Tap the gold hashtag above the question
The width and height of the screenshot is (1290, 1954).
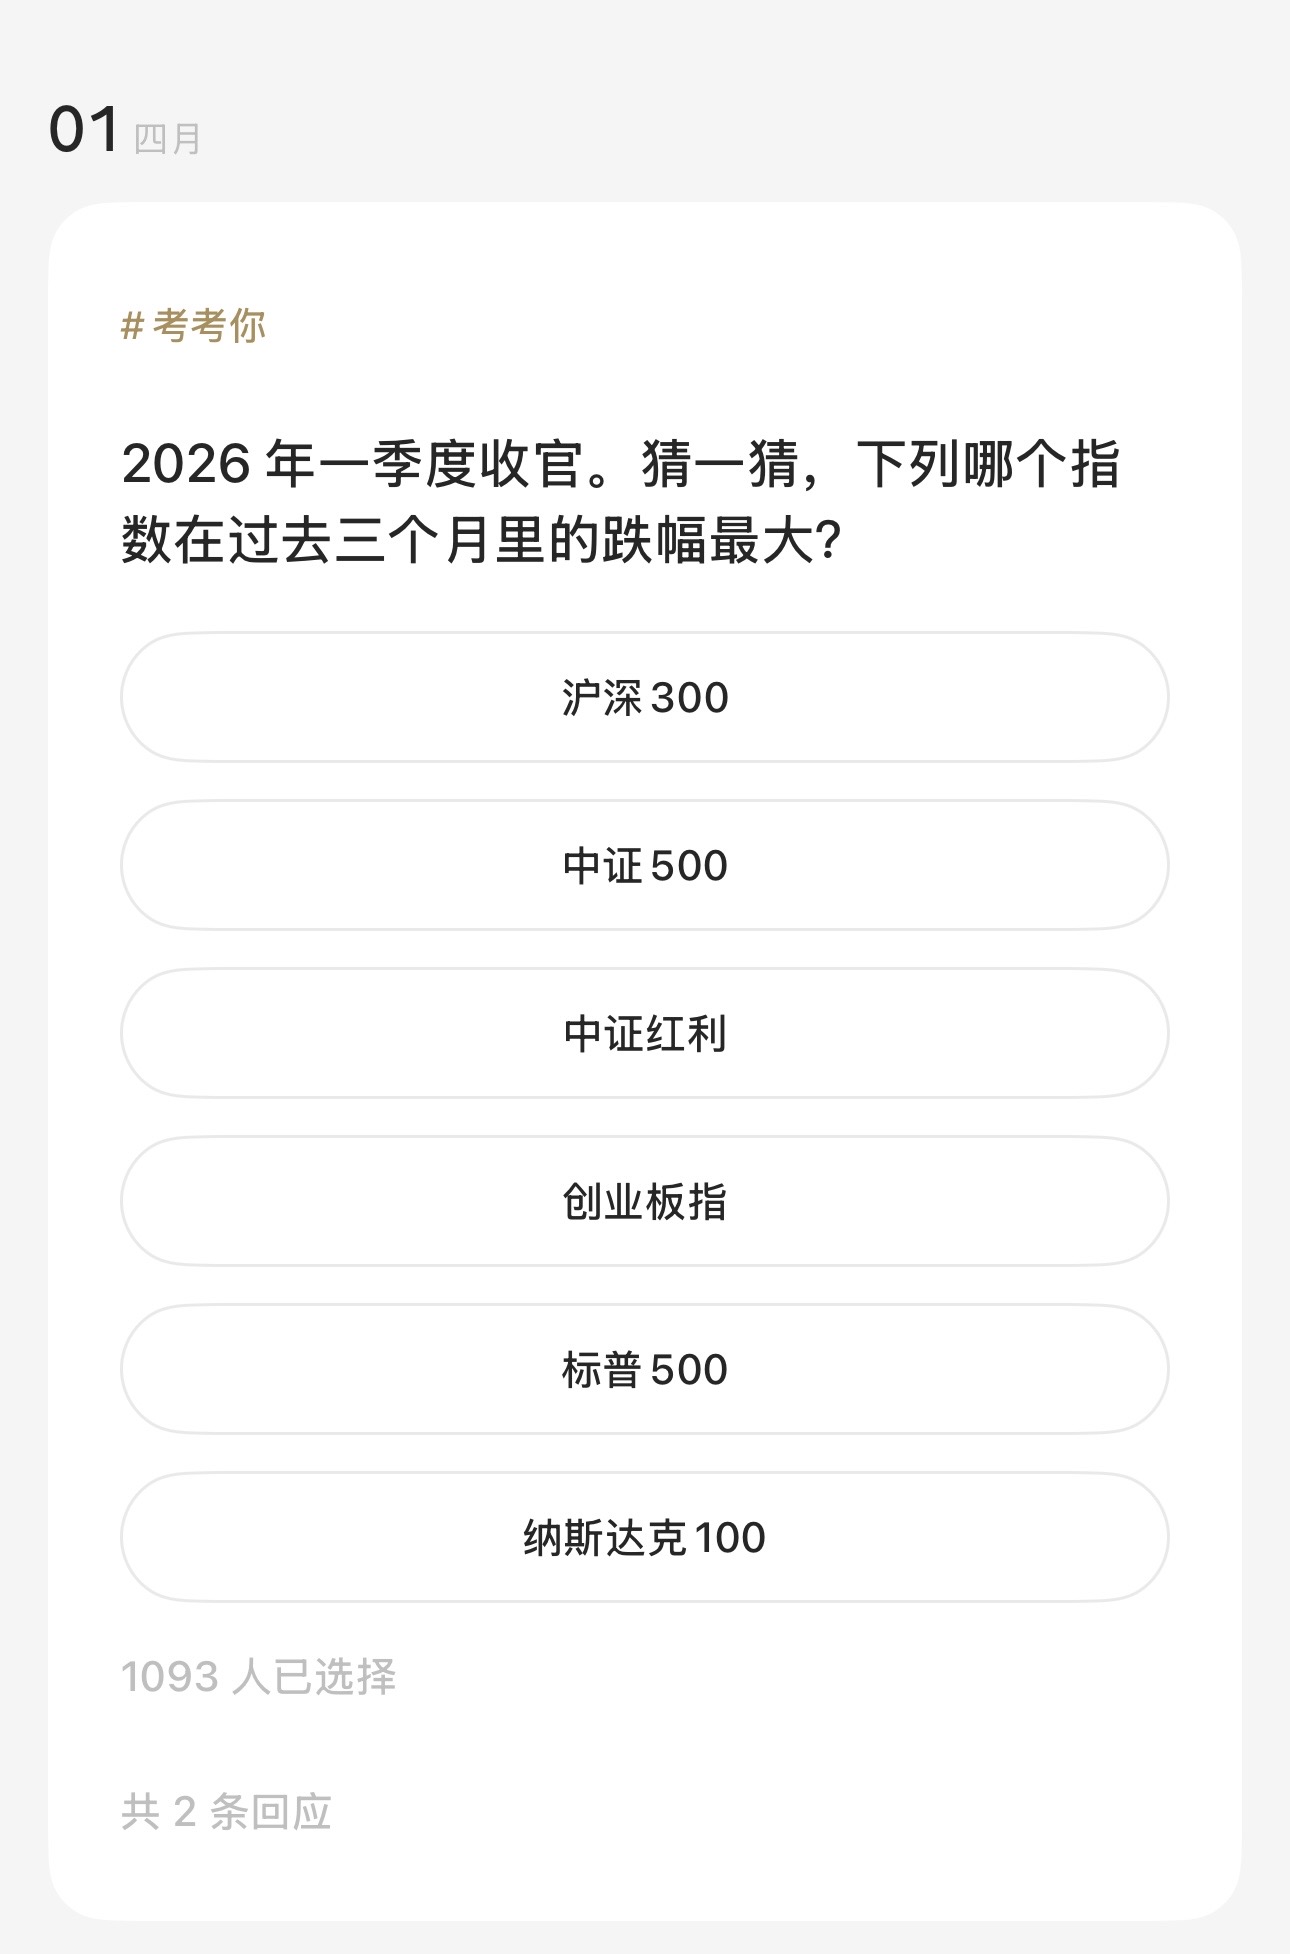(194, 326)
